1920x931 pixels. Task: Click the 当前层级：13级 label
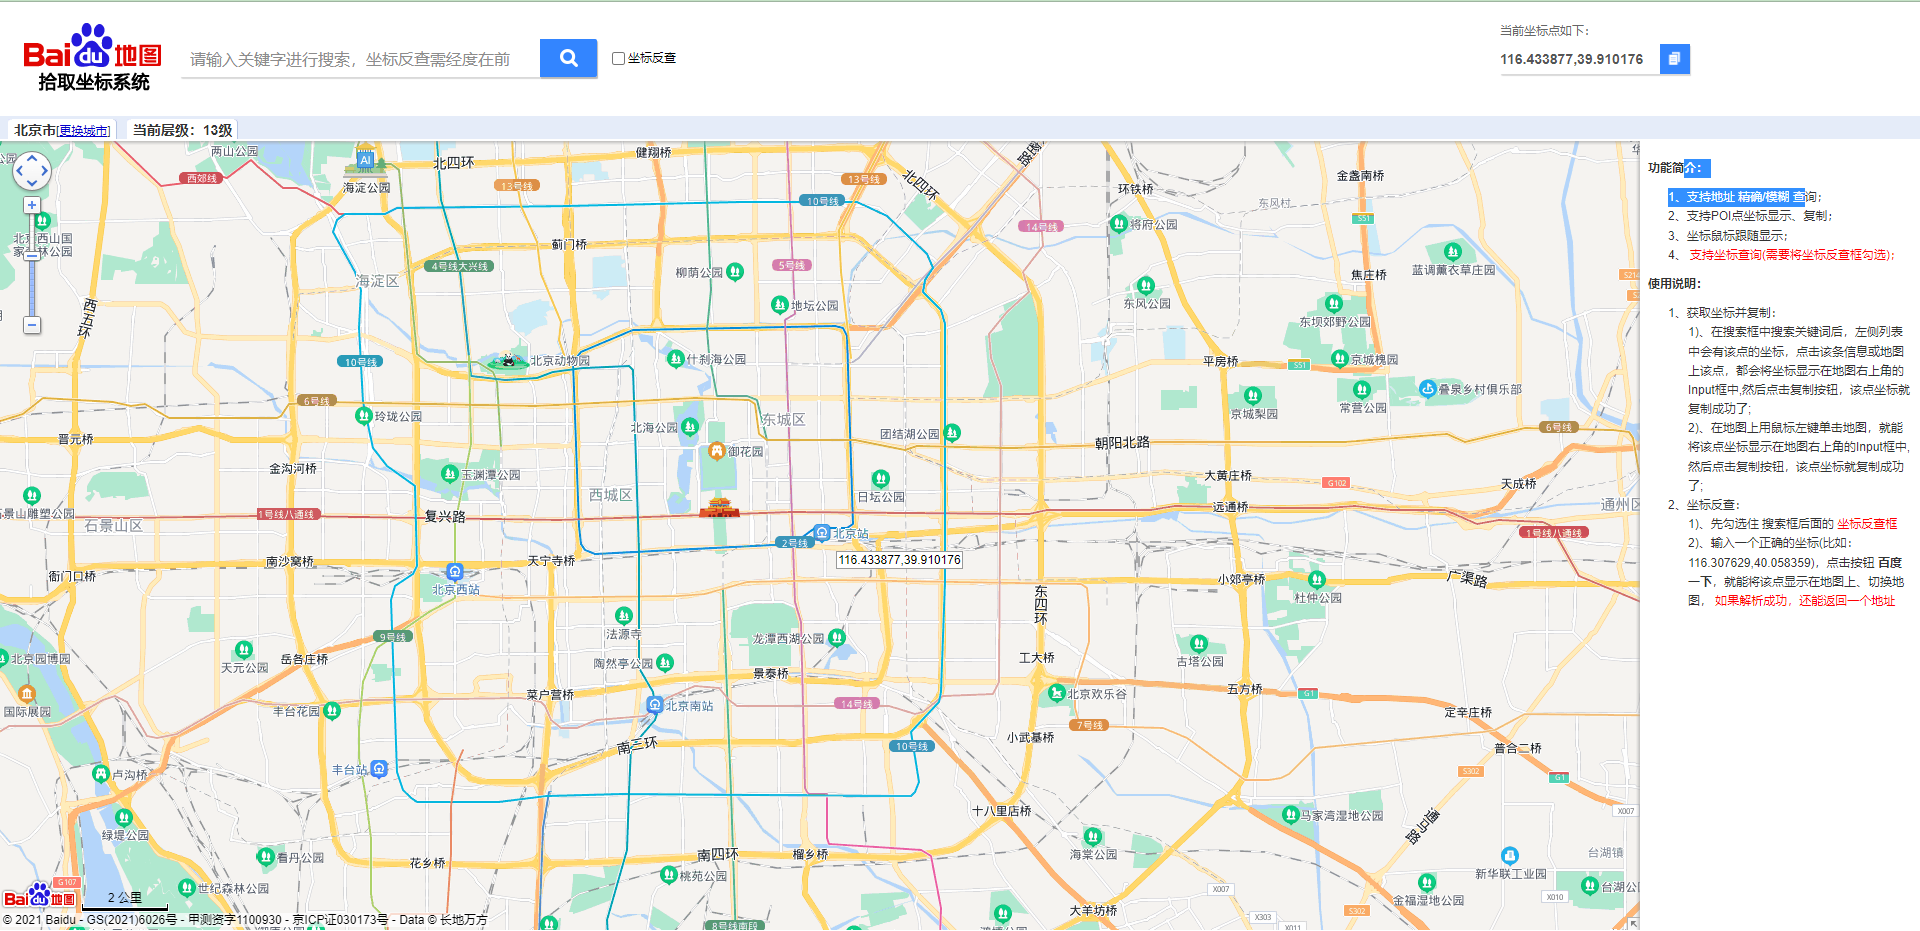(183, 130)
